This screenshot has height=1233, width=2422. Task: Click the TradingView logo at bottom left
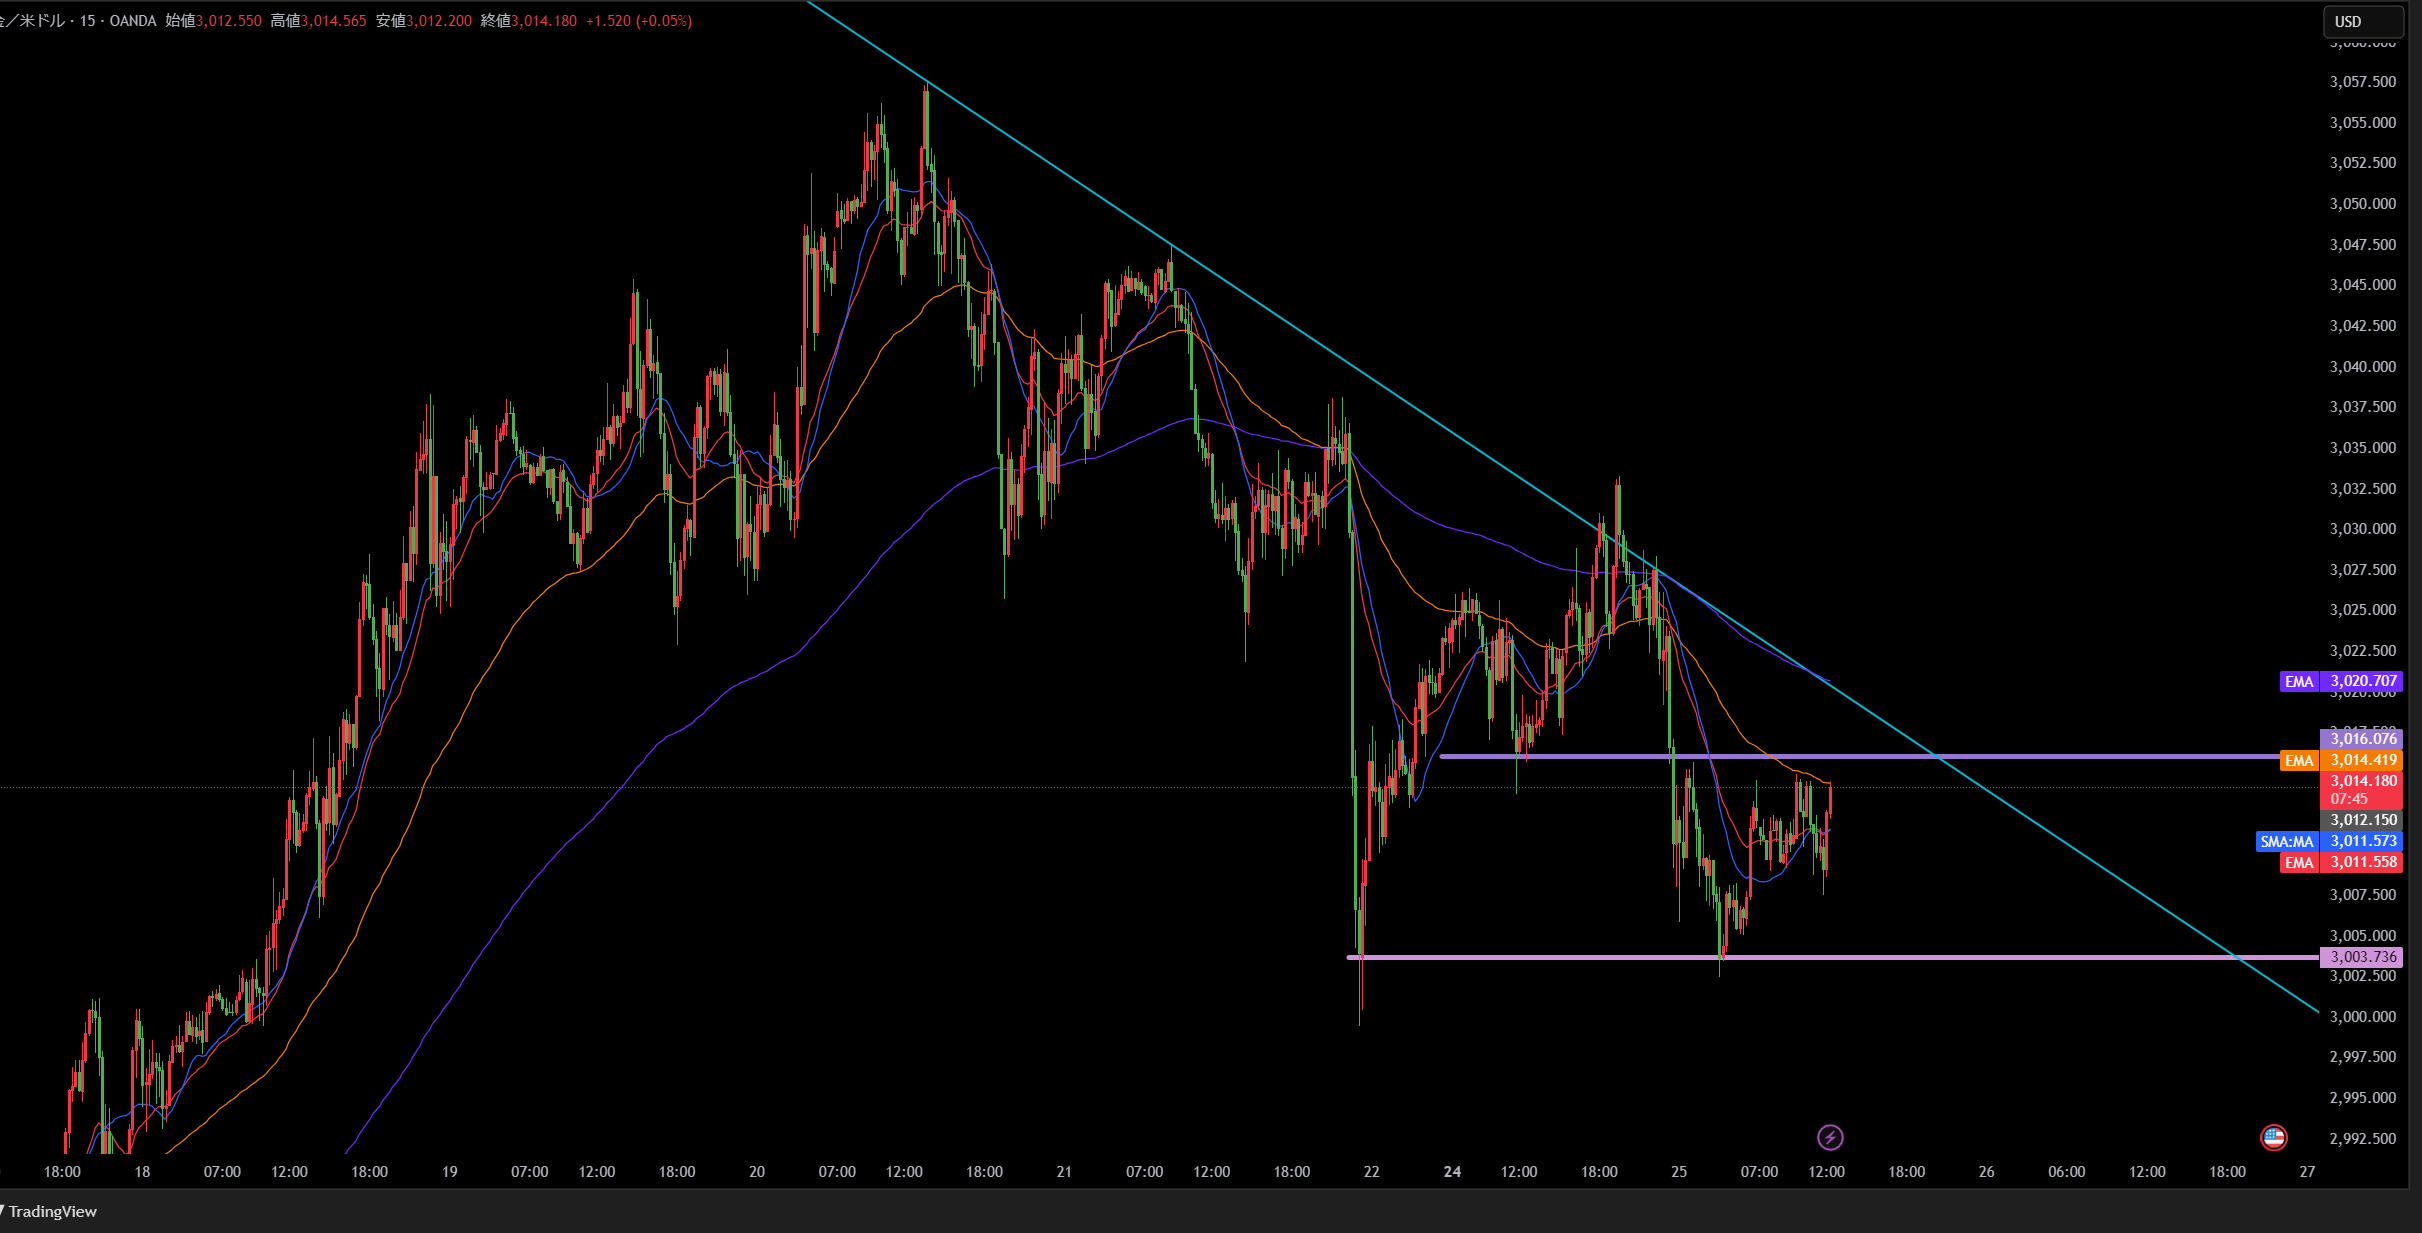pos(50,1211)
